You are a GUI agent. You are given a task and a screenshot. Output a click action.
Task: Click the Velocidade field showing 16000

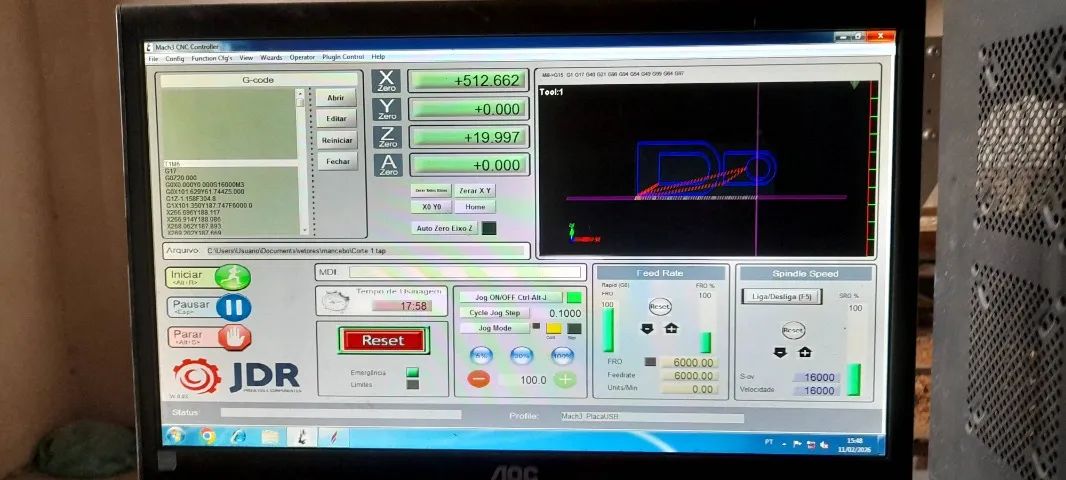tap(817, 391)
